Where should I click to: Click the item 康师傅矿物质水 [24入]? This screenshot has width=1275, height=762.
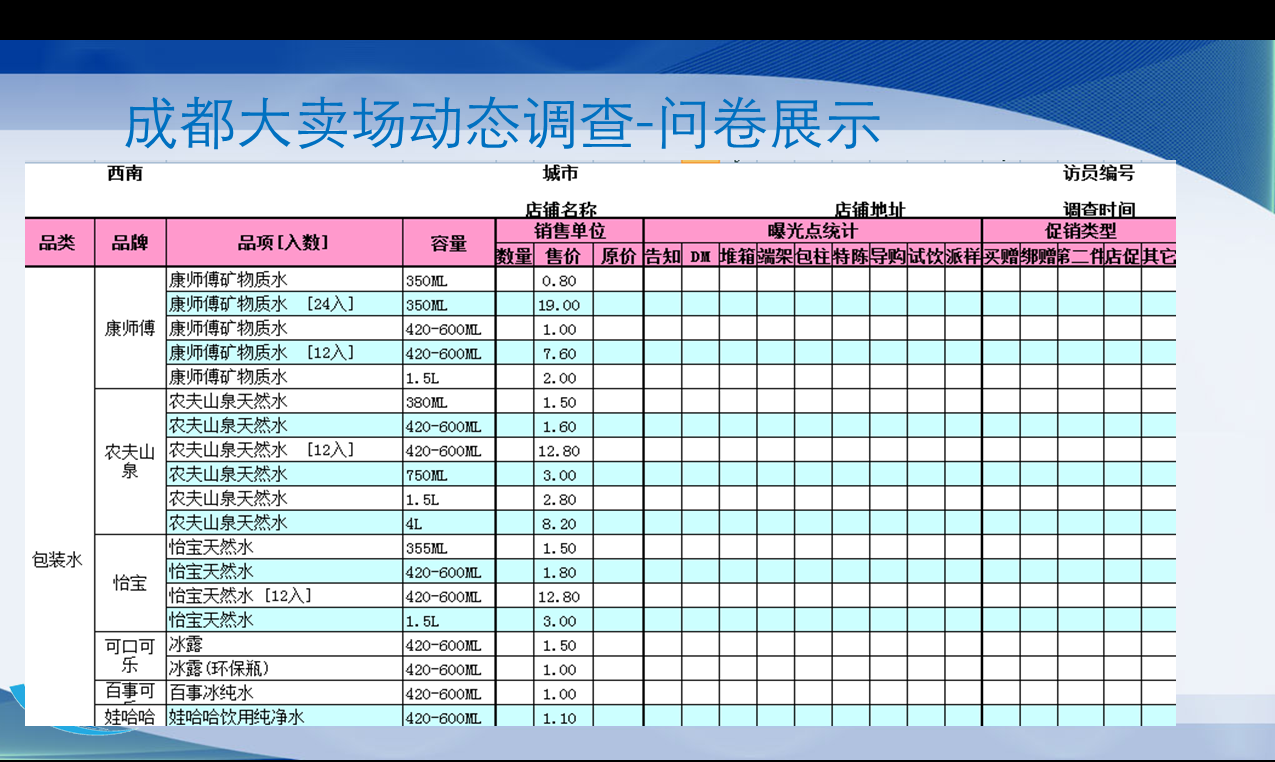284,304
